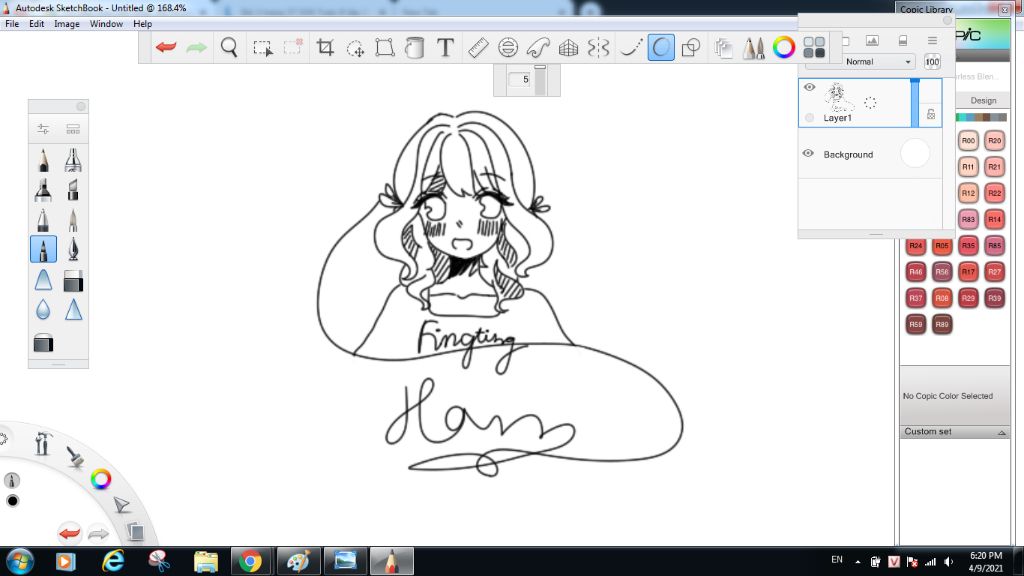1024x576 pixels.
Task: Open the Layer Editor from toolbar
Action: pyautogui.click(x=723, y=48)
